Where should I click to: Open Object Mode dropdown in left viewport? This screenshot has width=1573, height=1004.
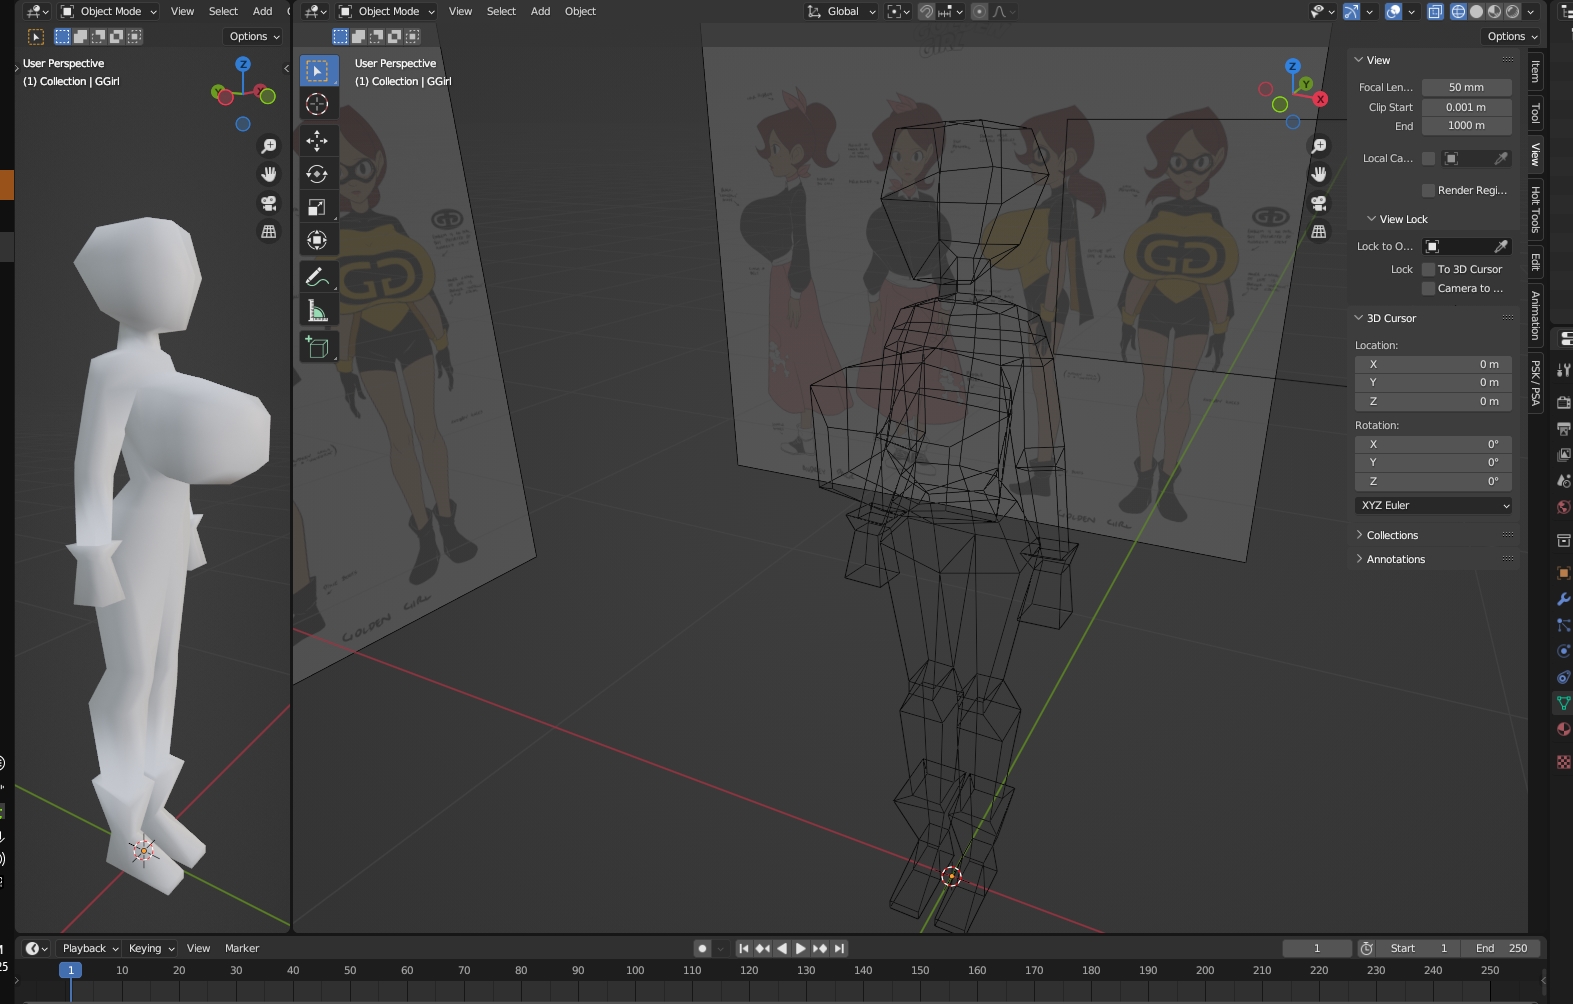point(109,11)
